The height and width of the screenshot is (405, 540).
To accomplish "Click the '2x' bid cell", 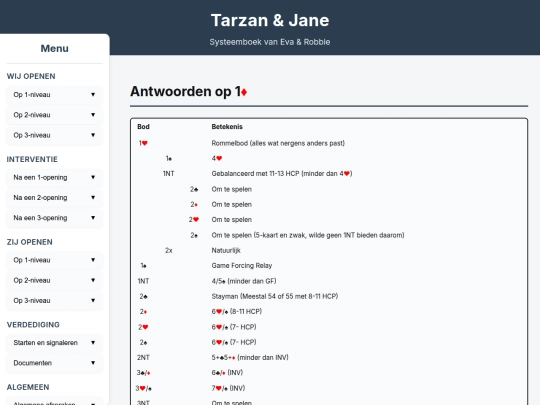I will tap(168, 250).
